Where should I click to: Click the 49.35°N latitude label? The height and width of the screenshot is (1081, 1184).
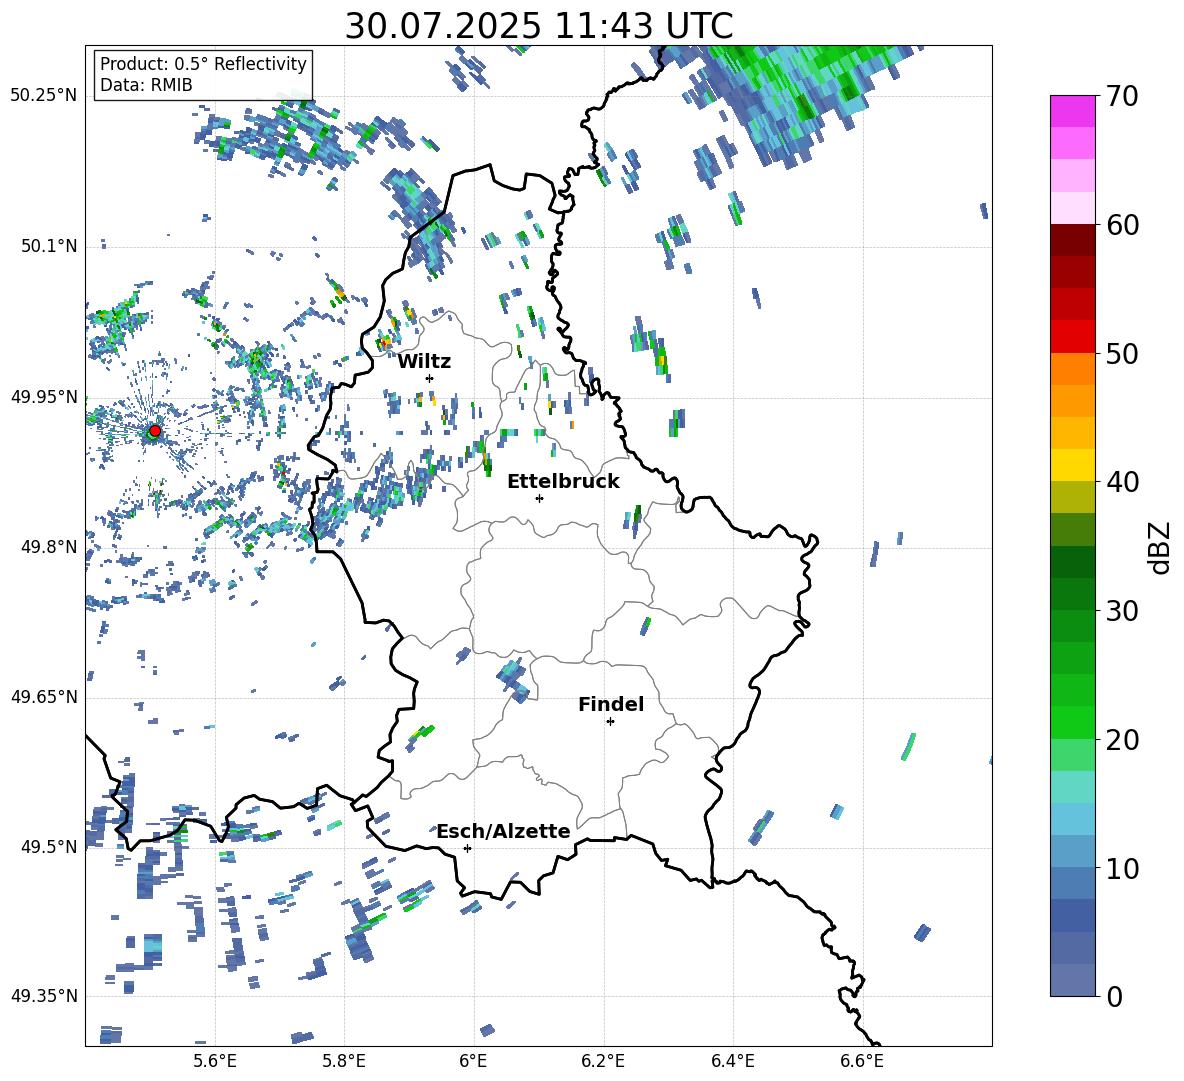[x=44, y=996]
